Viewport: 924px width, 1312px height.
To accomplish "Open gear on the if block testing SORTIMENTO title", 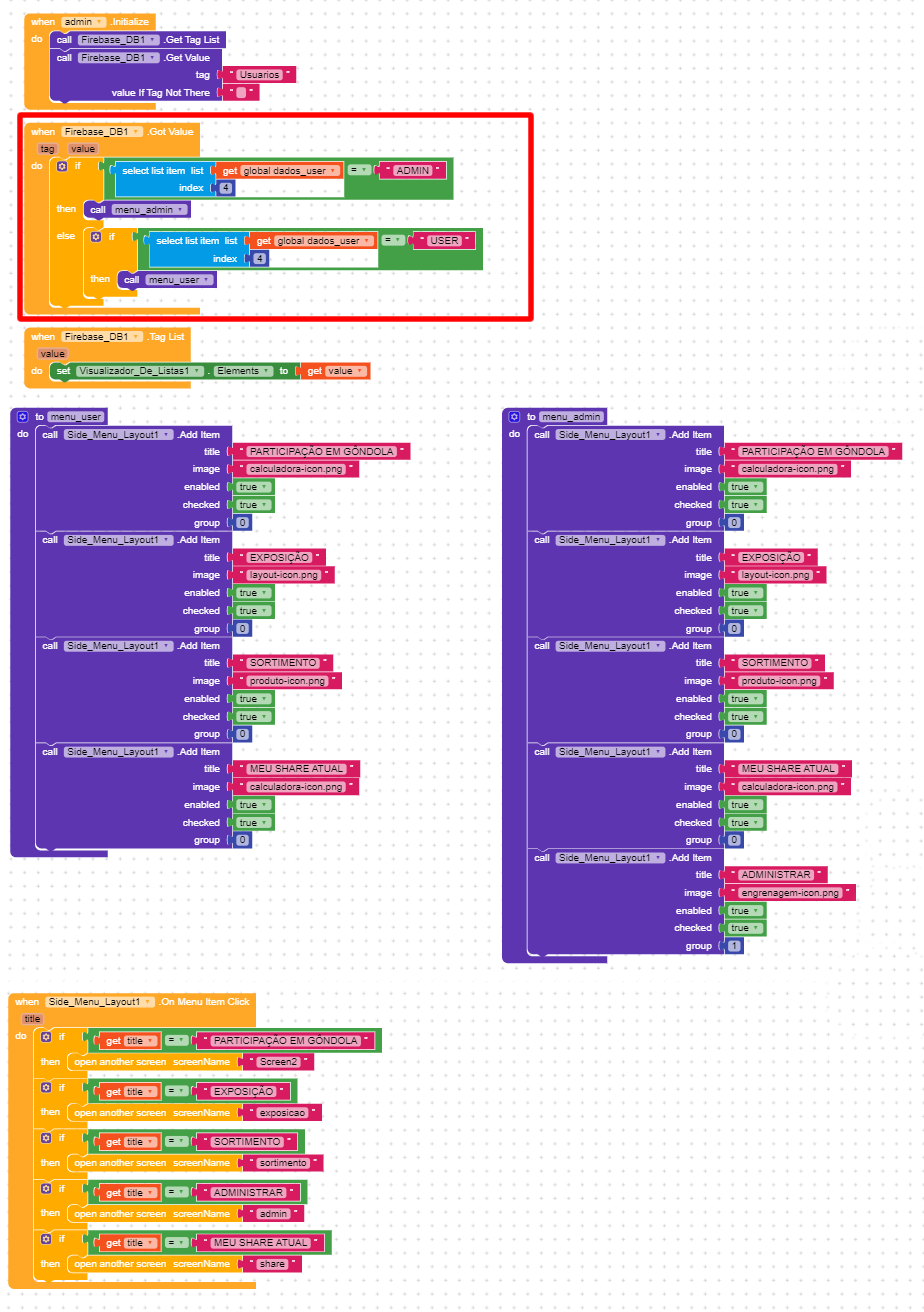I will [x=45, y=1138].
